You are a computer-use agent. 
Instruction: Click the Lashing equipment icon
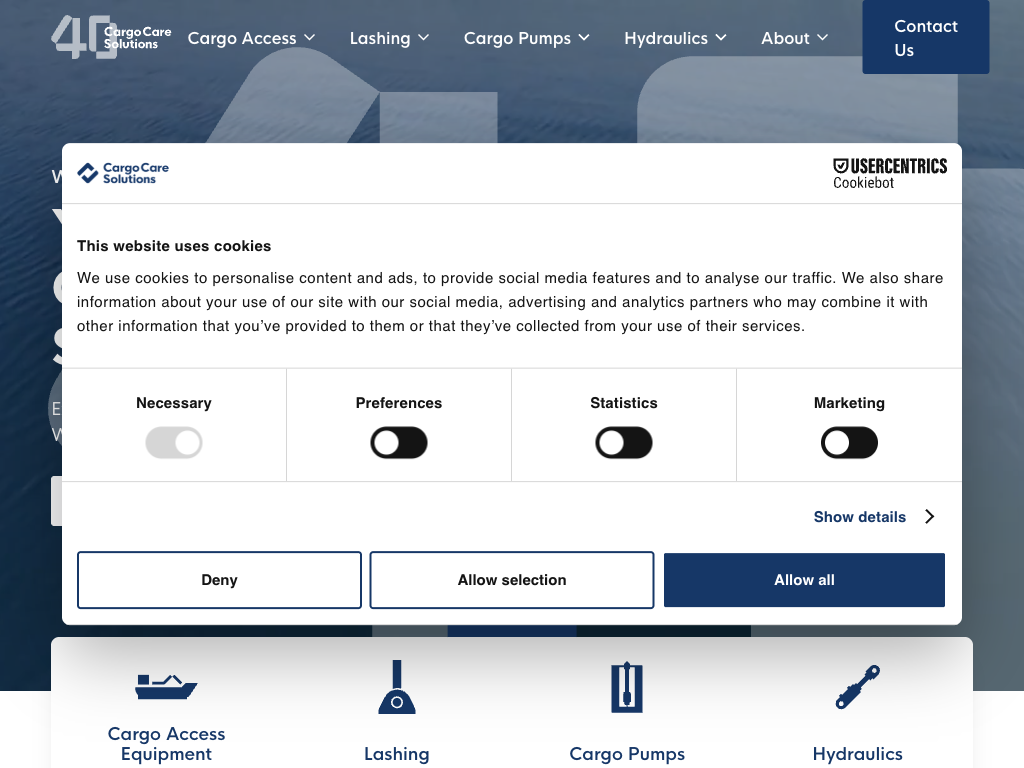click(x=397, y=687)
